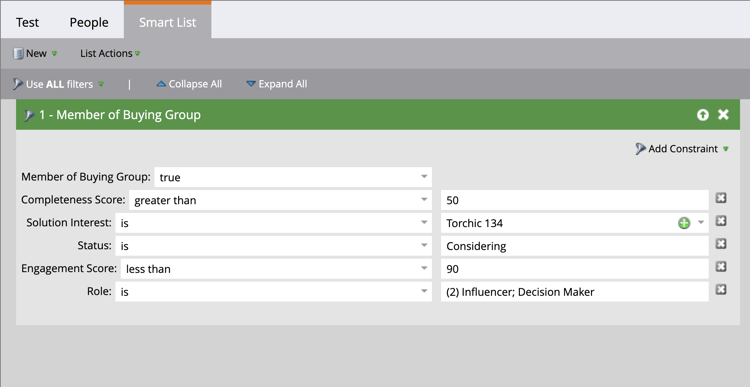Click the Role value Influencer; Decision Maker

574,292
